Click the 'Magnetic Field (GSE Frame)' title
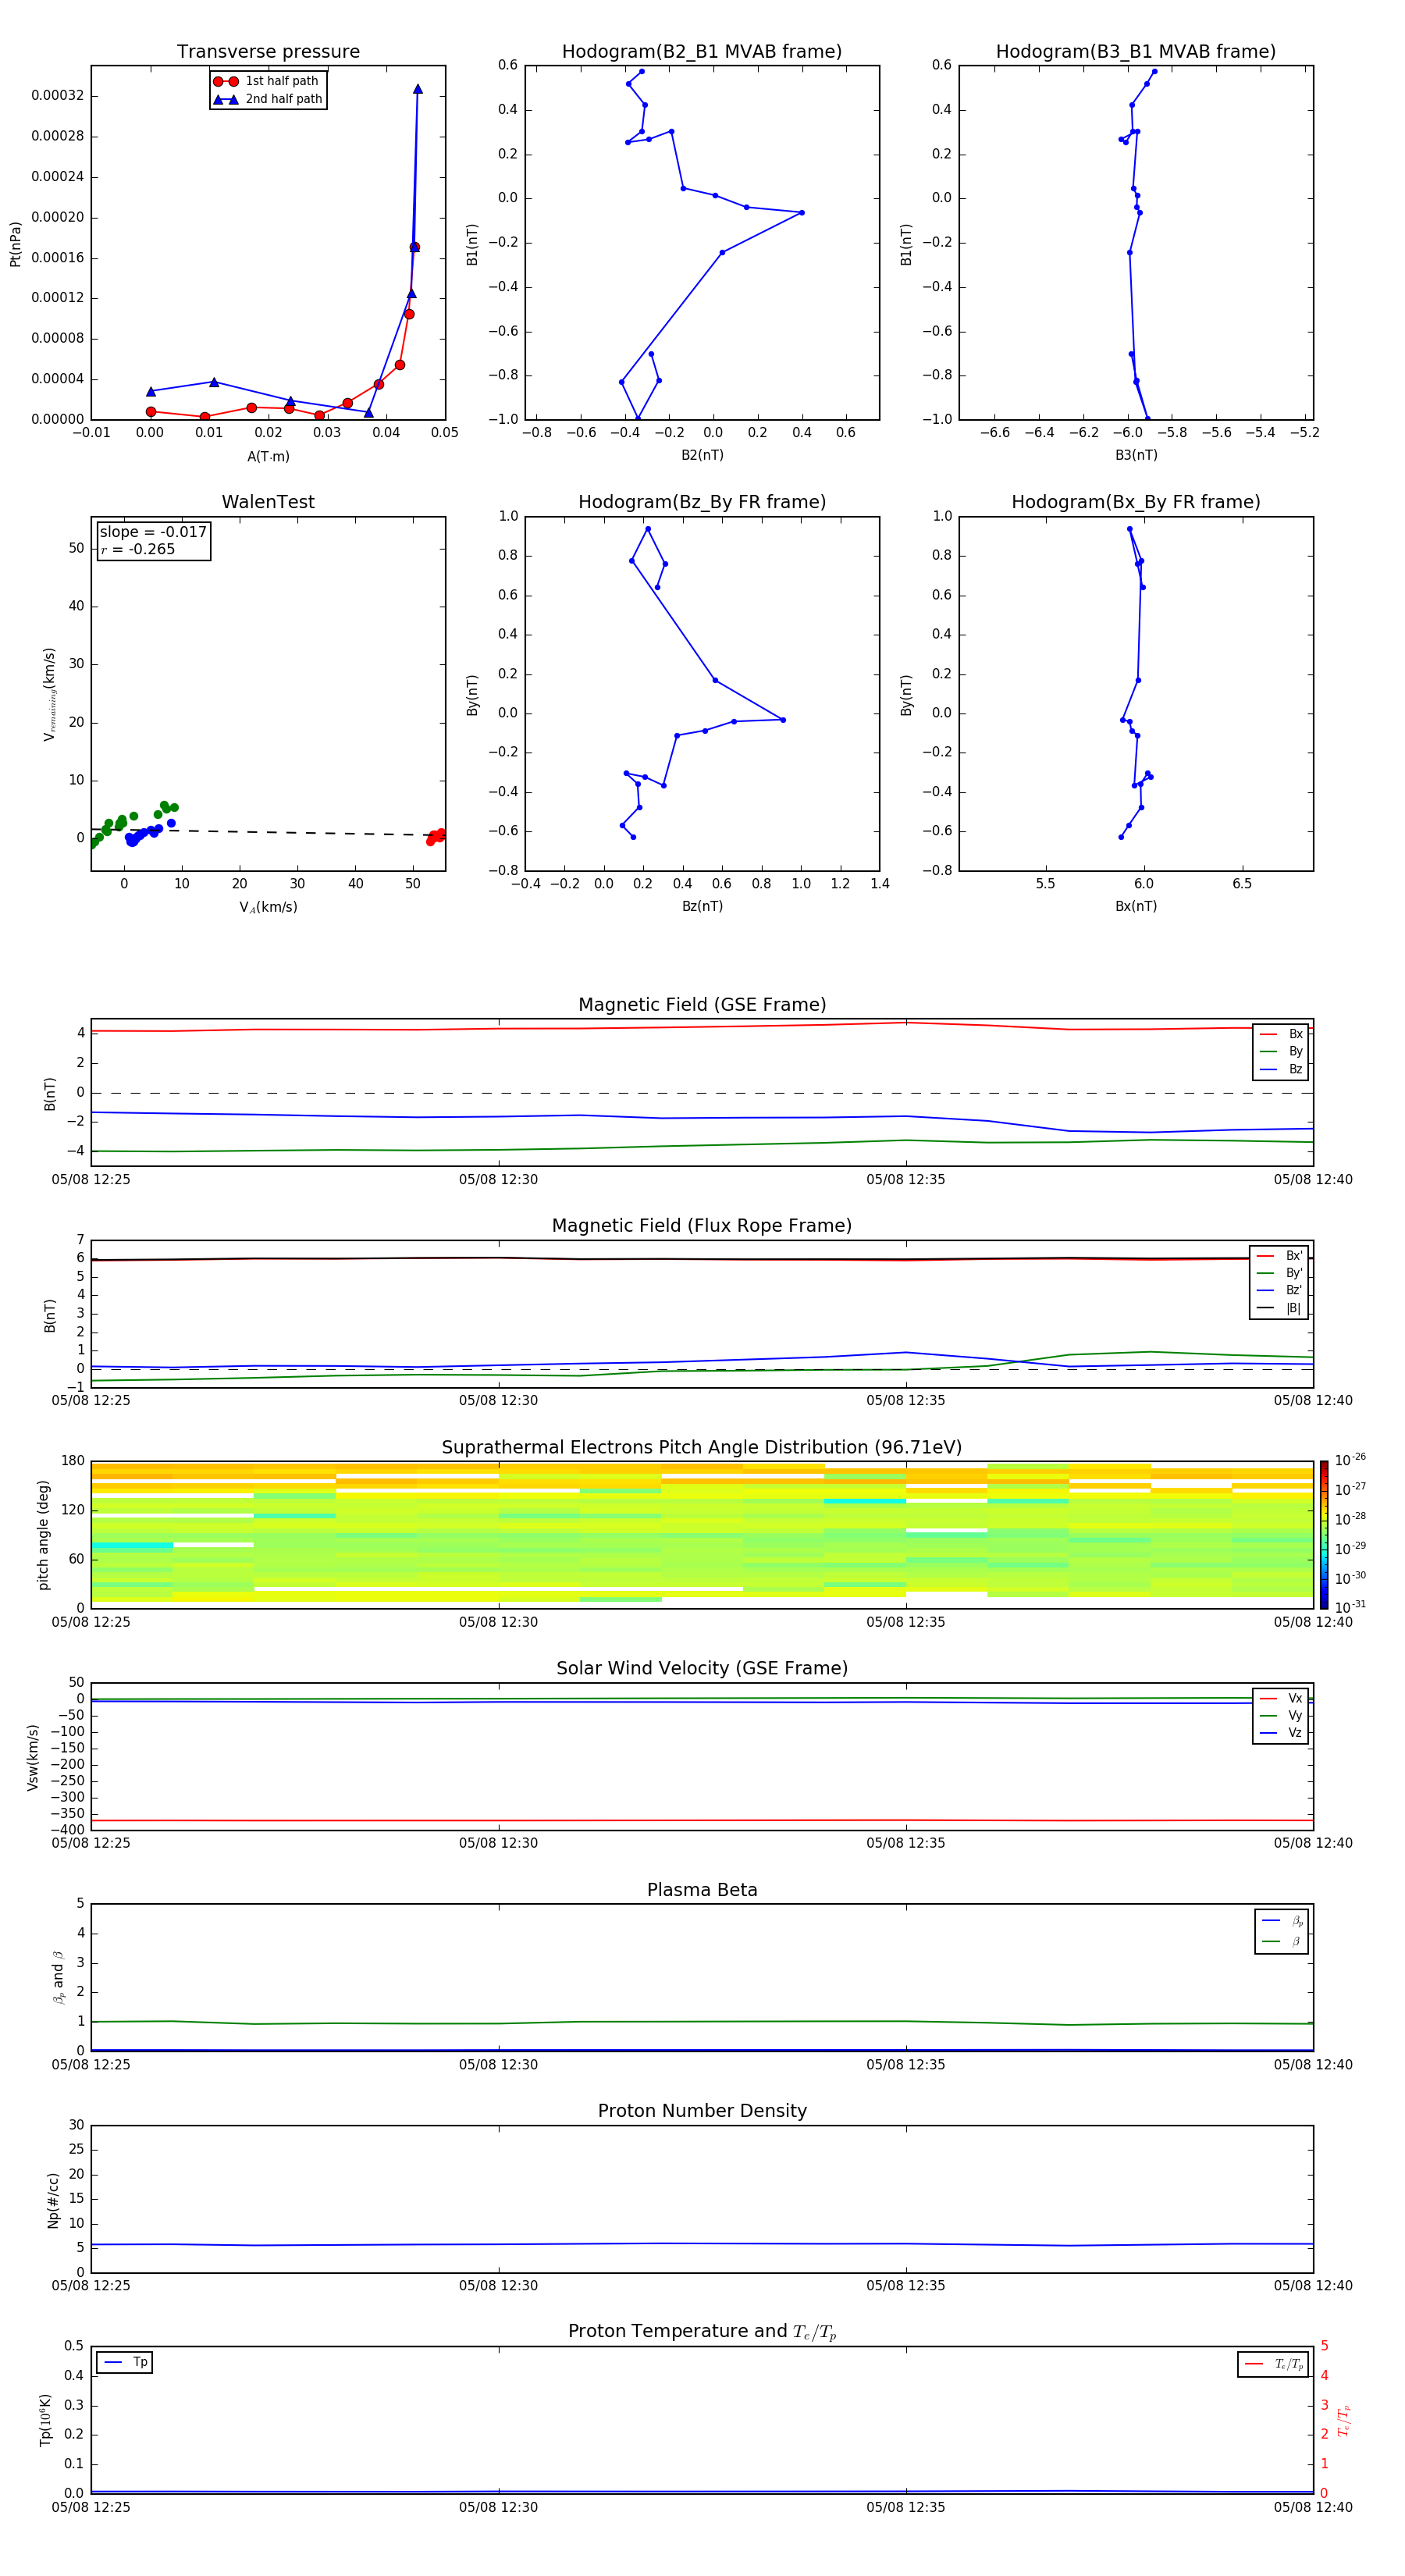1405x2576 pixels. pyautogui.click(x=702, y=1005)
